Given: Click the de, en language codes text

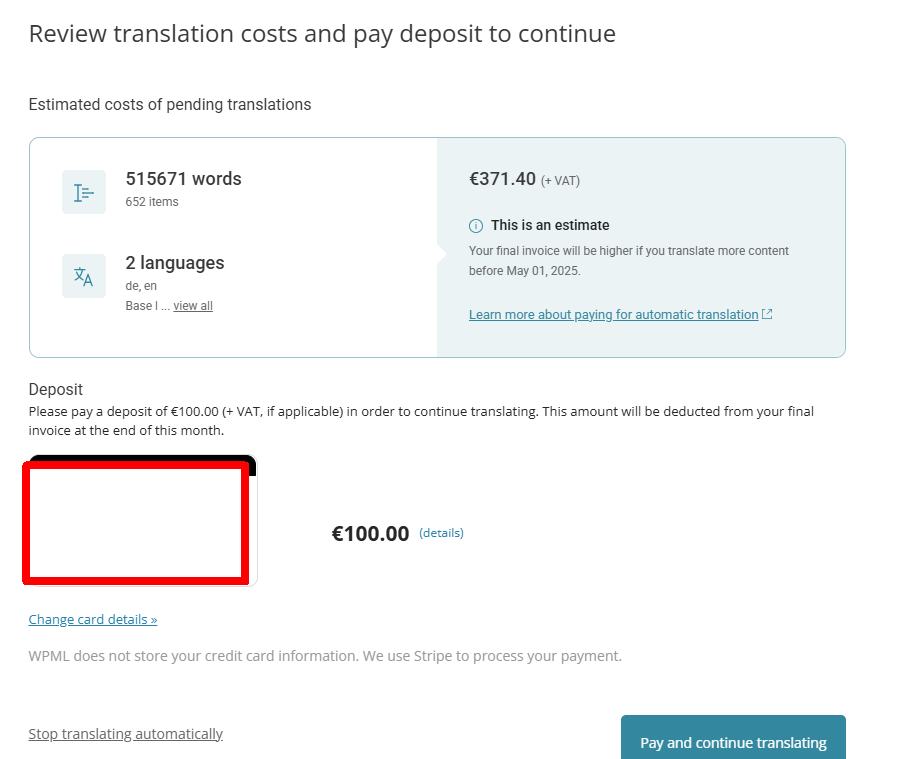Looking at the screenshot, I should [x=141, y=286].
